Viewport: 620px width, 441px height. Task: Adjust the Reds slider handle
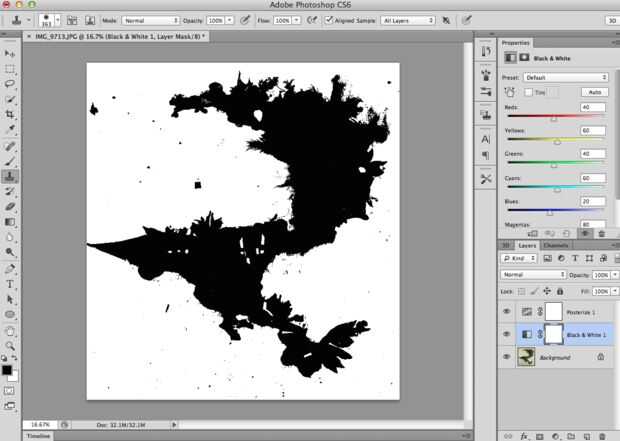pos(554,118)
